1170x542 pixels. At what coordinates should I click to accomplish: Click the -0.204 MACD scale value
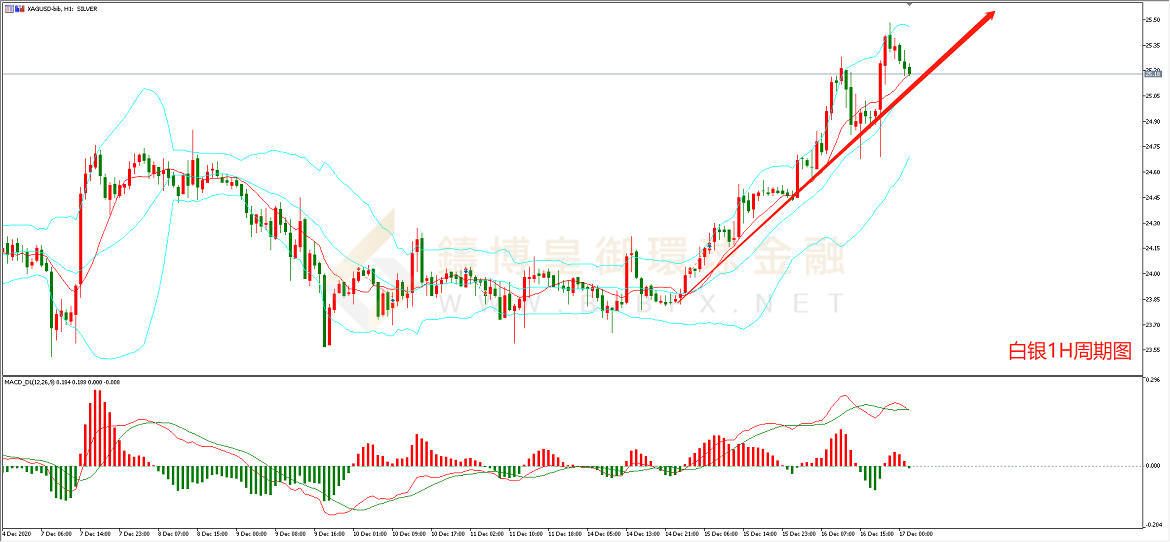point(1151,523)
